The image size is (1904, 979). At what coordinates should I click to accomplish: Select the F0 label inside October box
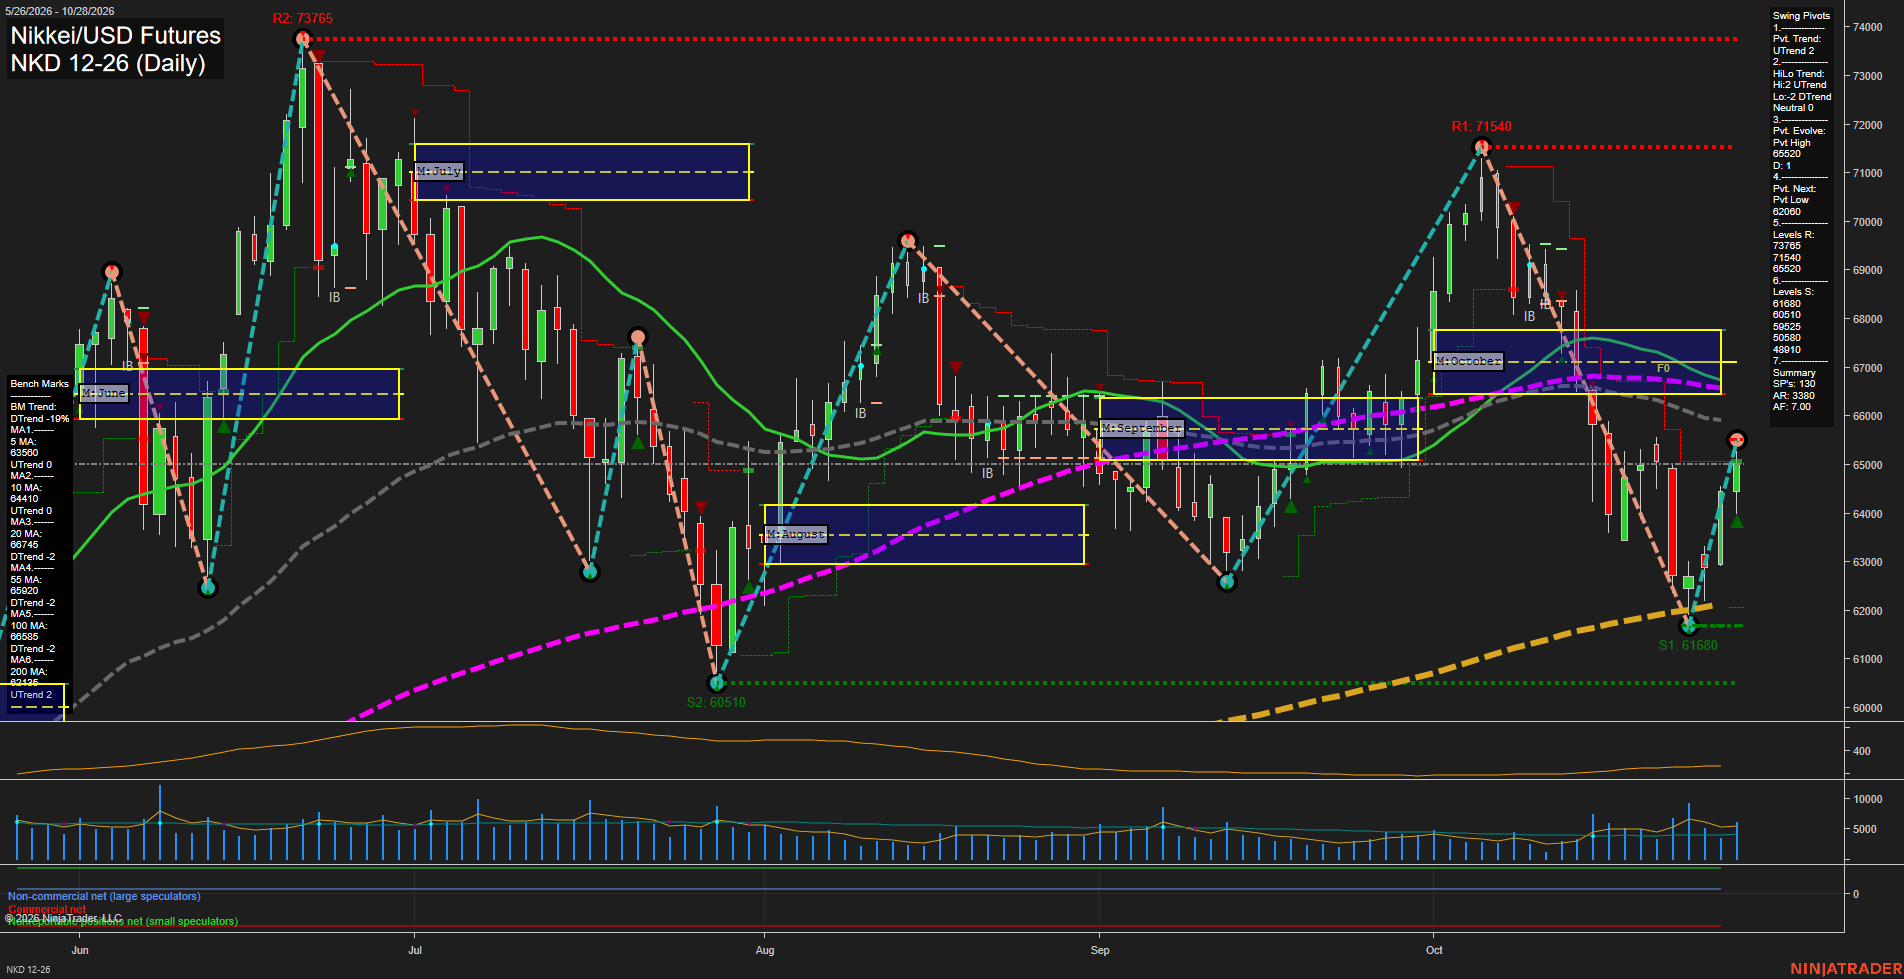(1663, 369)
